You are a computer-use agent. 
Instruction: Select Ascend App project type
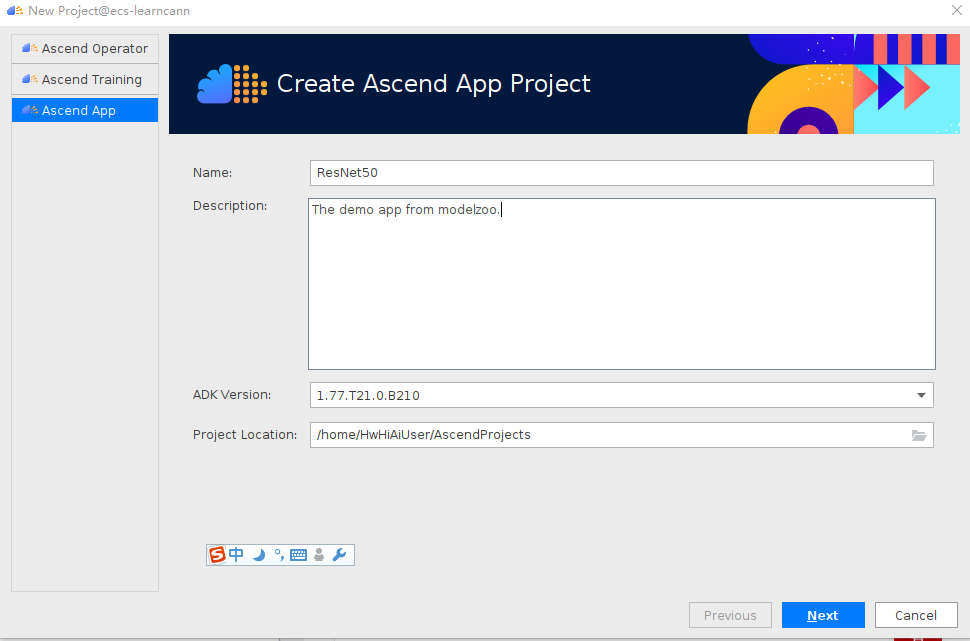pyautogui.click(x=85, y=110)
